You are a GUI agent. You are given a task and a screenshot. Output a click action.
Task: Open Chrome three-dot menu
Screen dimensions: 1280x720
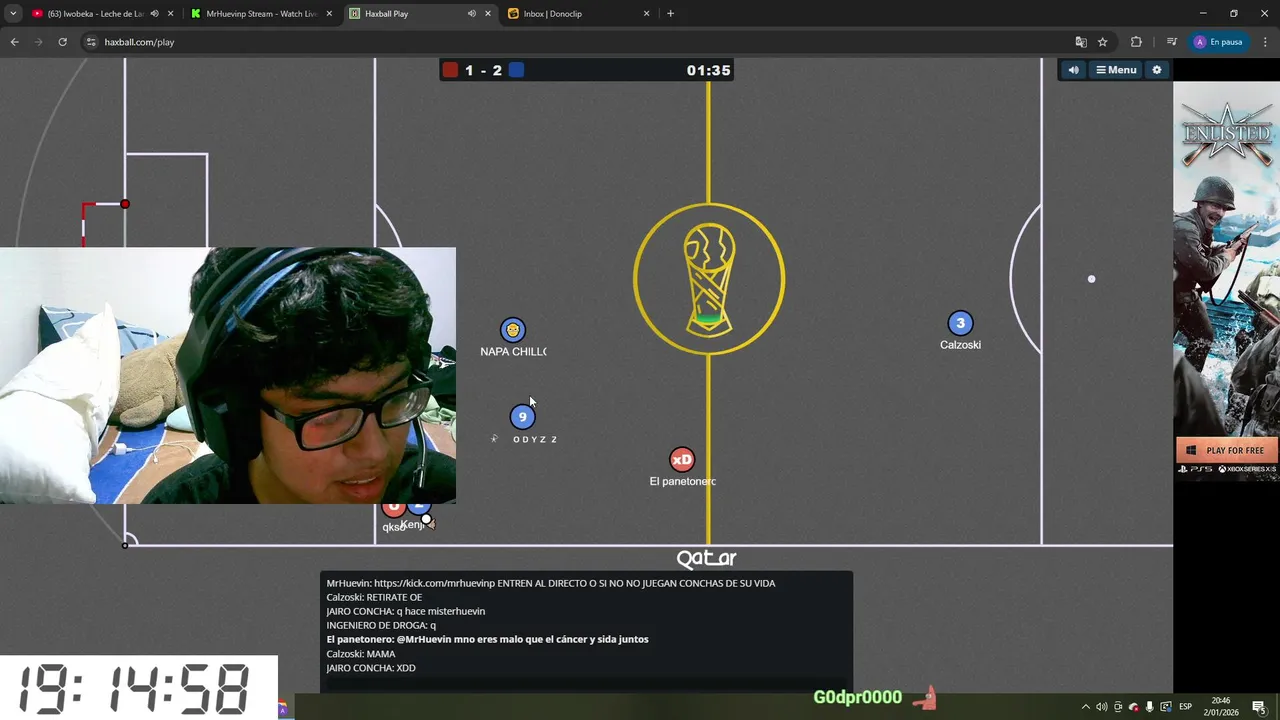coord(1265,42)
